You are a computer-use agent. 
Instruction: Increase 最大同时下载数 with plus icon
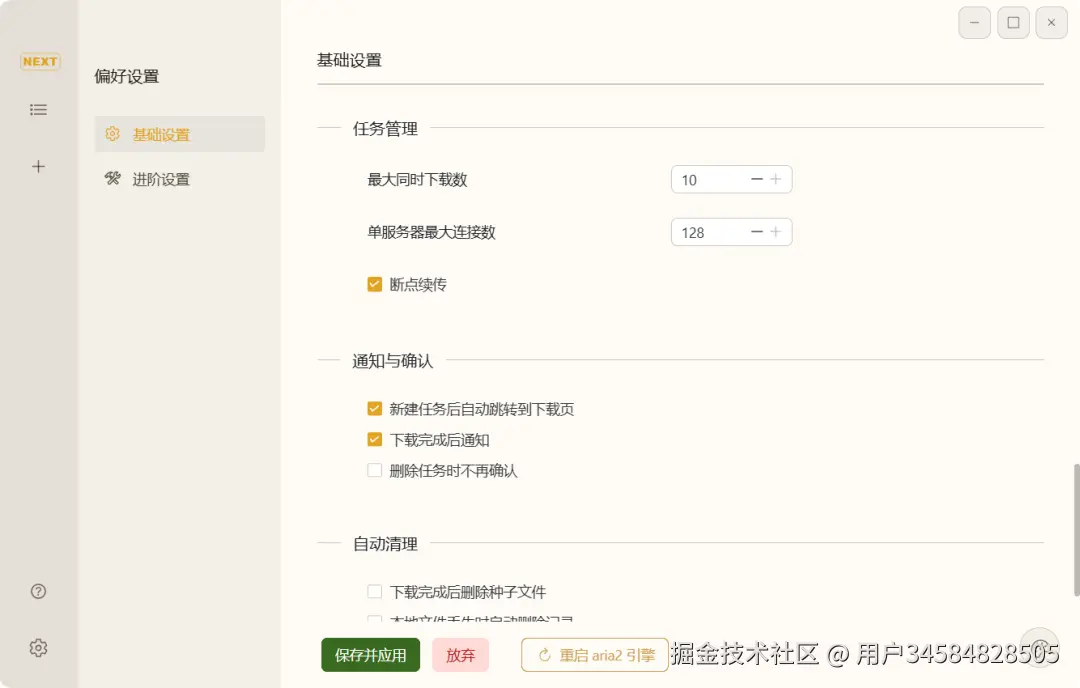coord(775,179)
